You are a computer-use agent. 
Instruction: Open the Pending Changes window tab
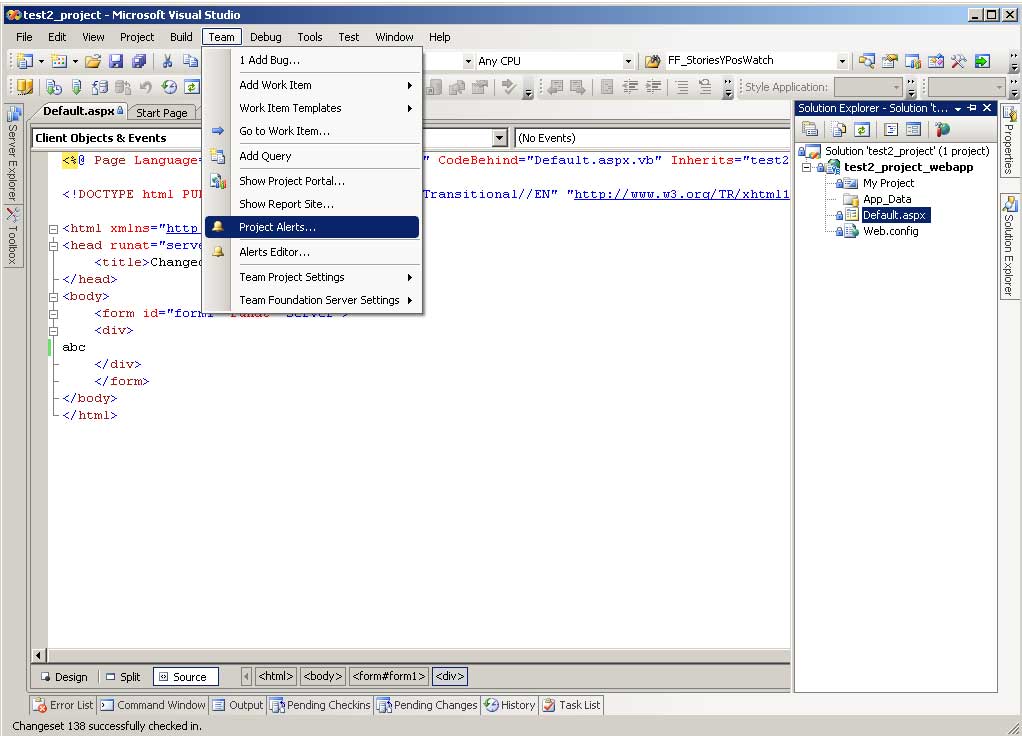point(427,705)
